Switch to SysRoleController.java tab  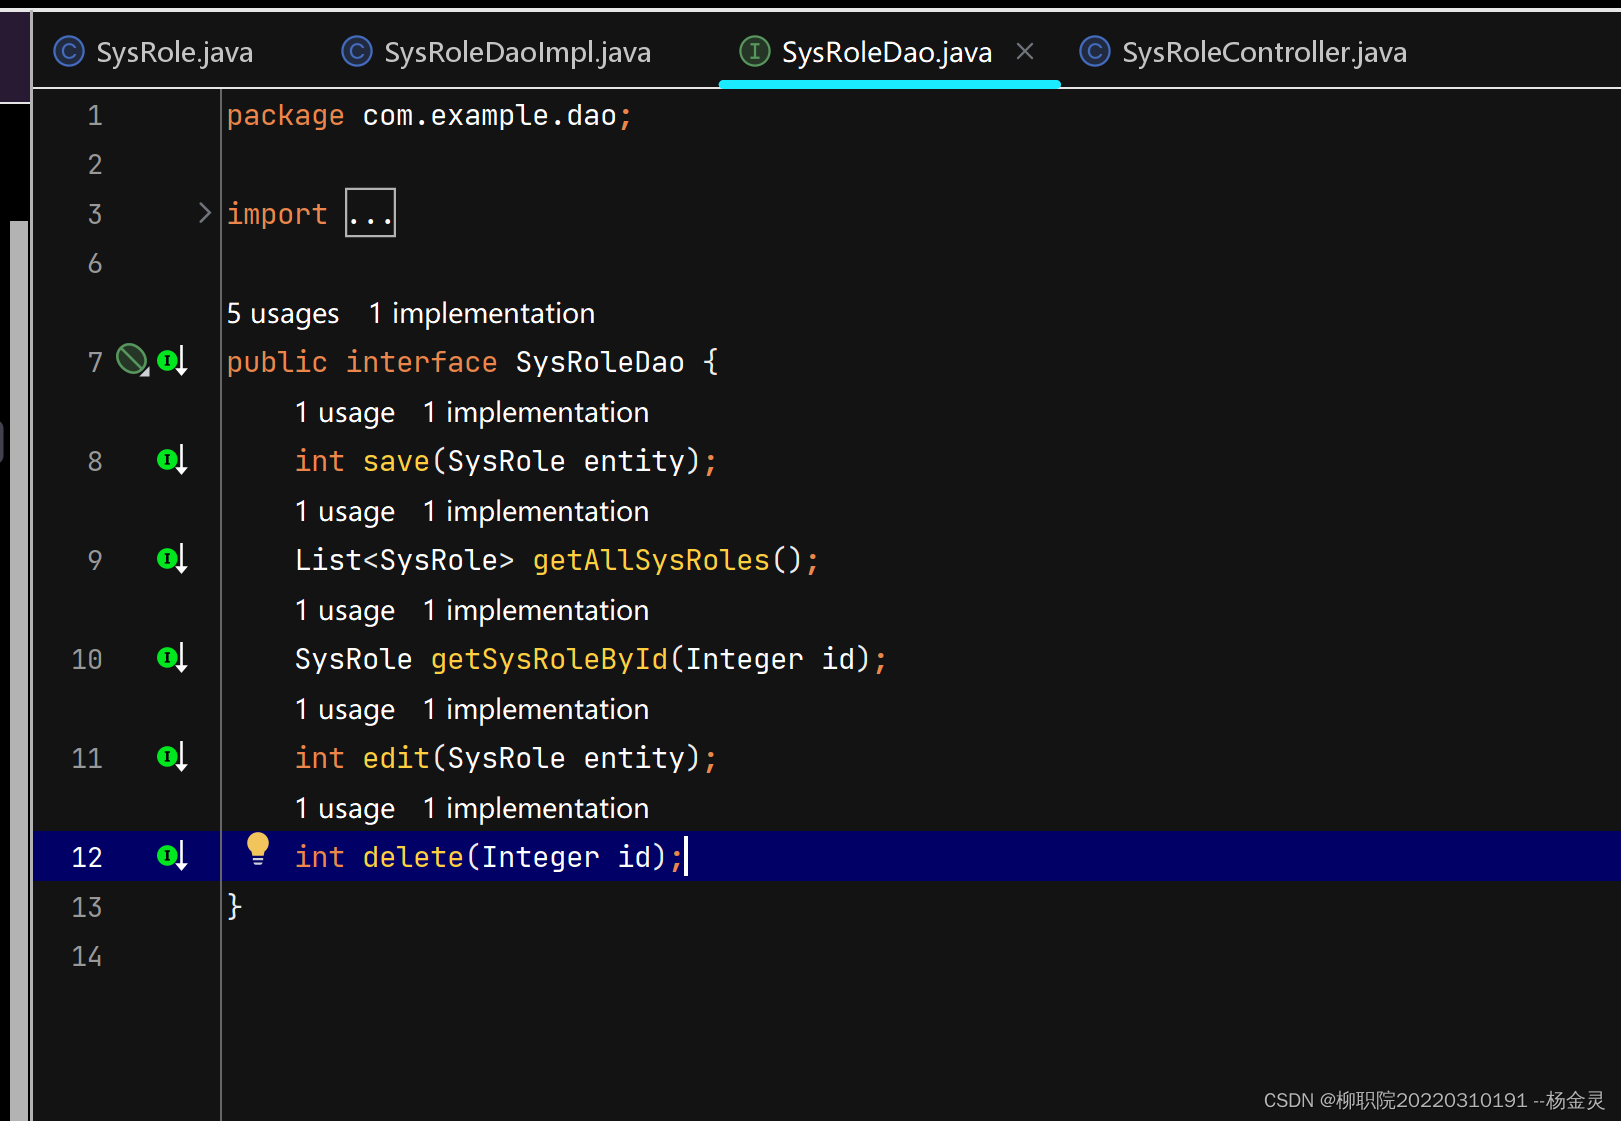coord(1263,51)
